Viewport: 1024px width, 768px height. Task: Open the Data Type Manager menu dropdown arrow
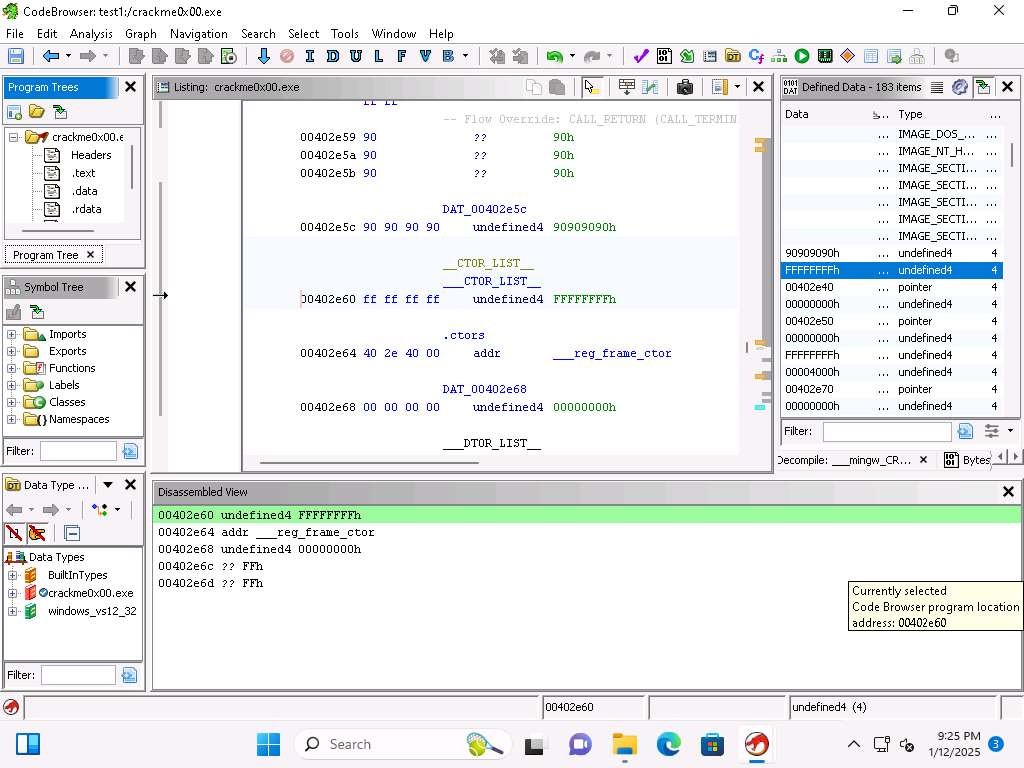tap(108, 485)
